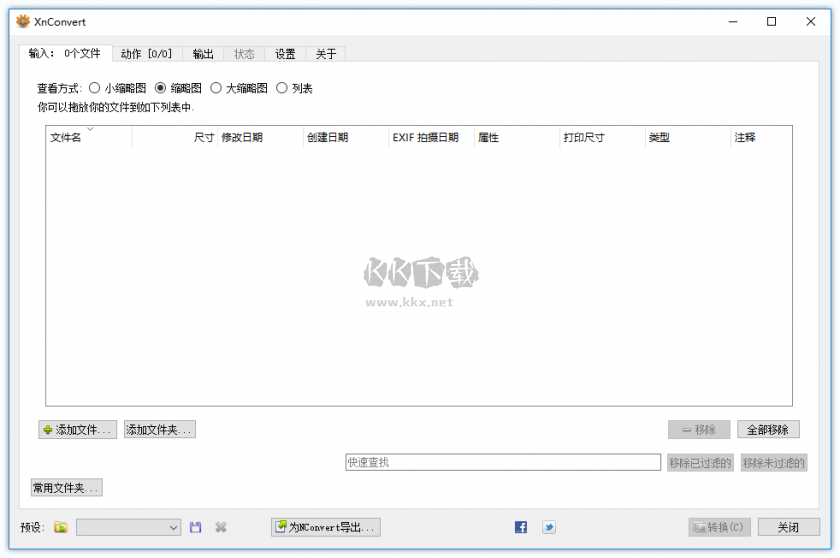Switch to 输入: 0个文件 tab
The width and height of the screenshot is (840, 558).
(66, 53)
